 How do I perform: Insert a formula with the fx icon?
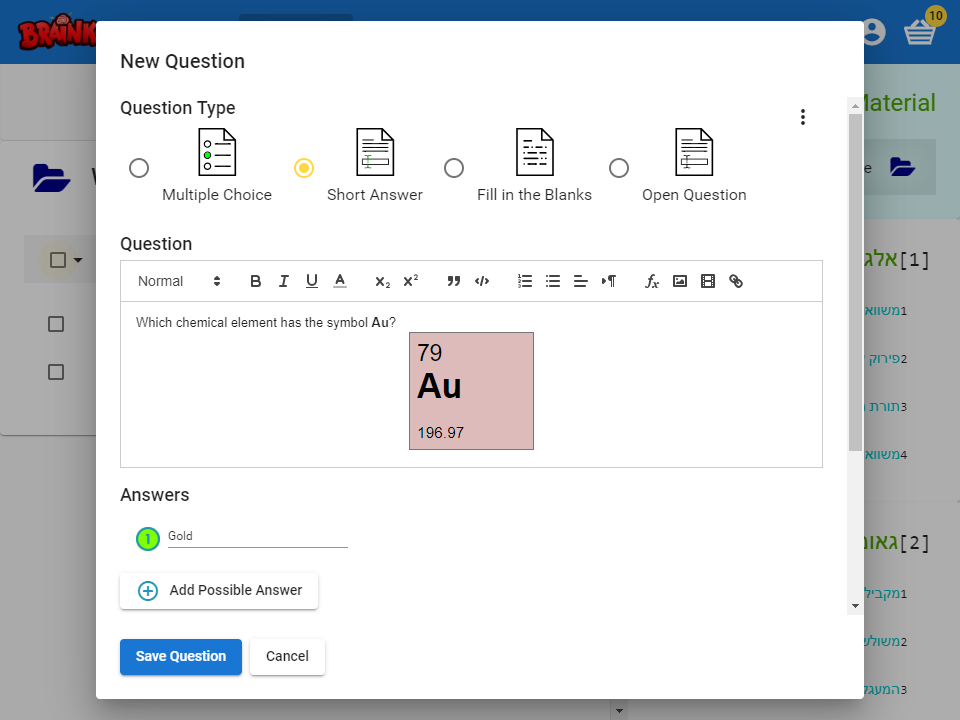point(652,281)
